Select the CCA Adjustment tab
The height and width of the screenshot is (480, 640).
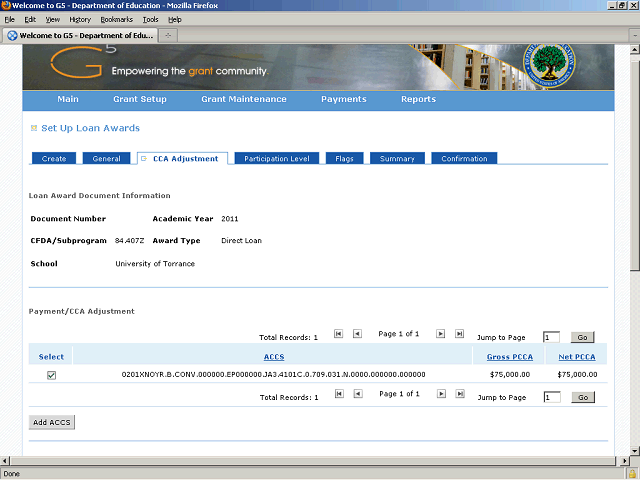(182, 158)
